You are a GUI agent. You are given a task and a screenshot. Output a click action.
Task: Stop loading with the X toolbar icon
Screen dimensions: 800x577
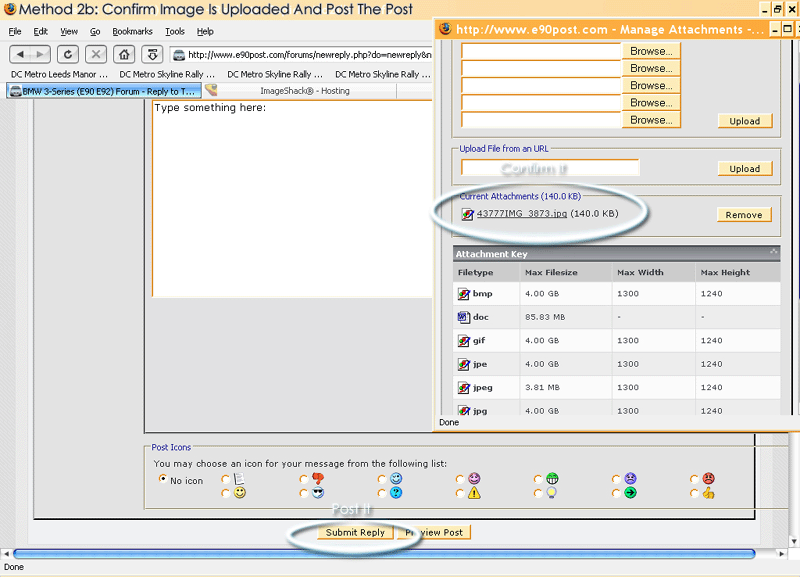96,54
